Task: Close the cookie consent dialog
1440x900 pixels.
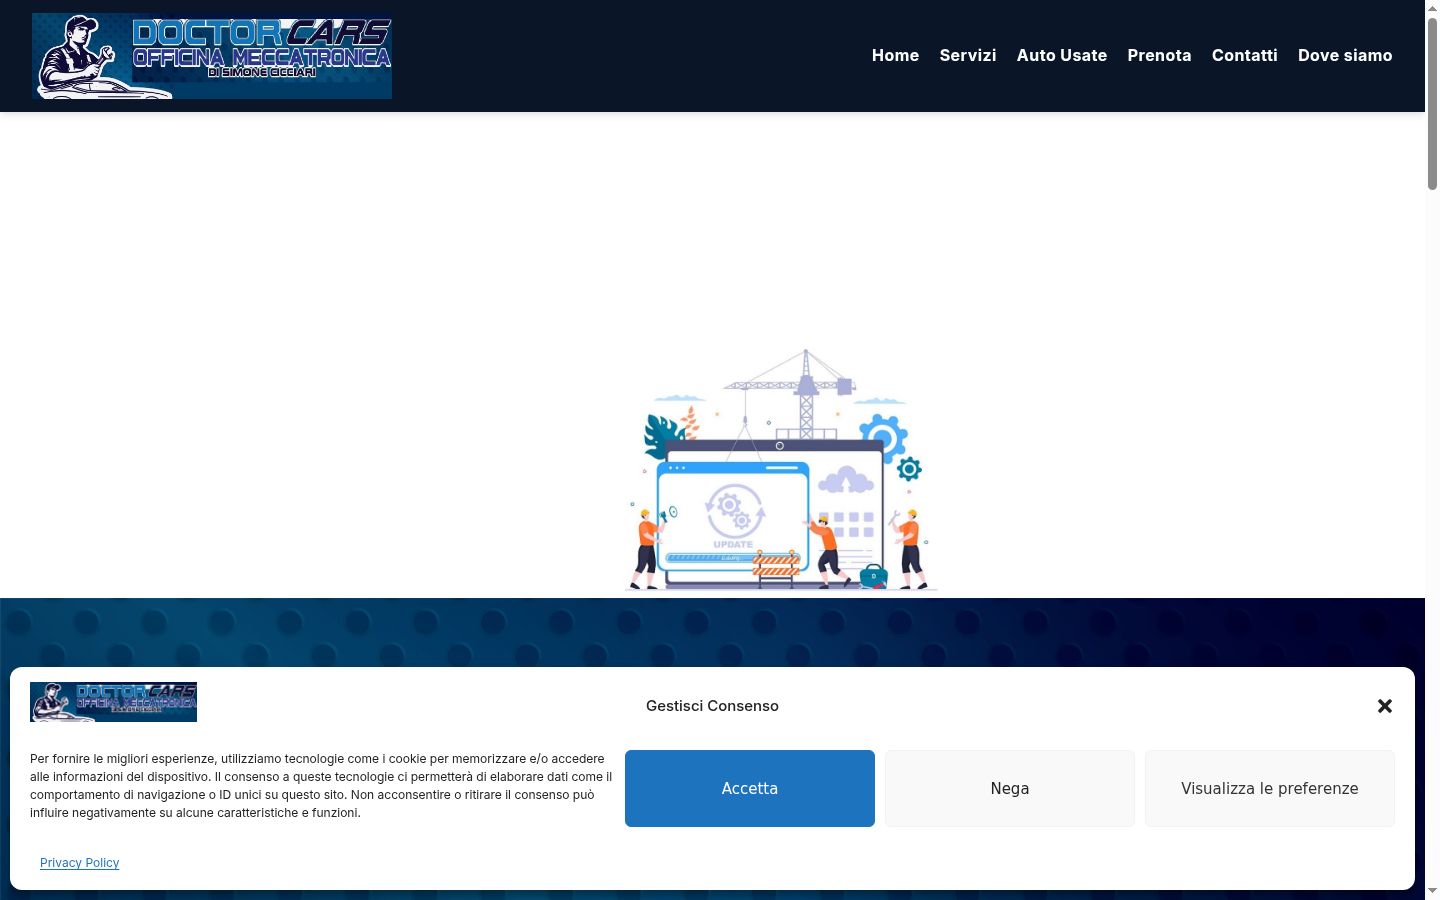Action: tap(1385, 706)
